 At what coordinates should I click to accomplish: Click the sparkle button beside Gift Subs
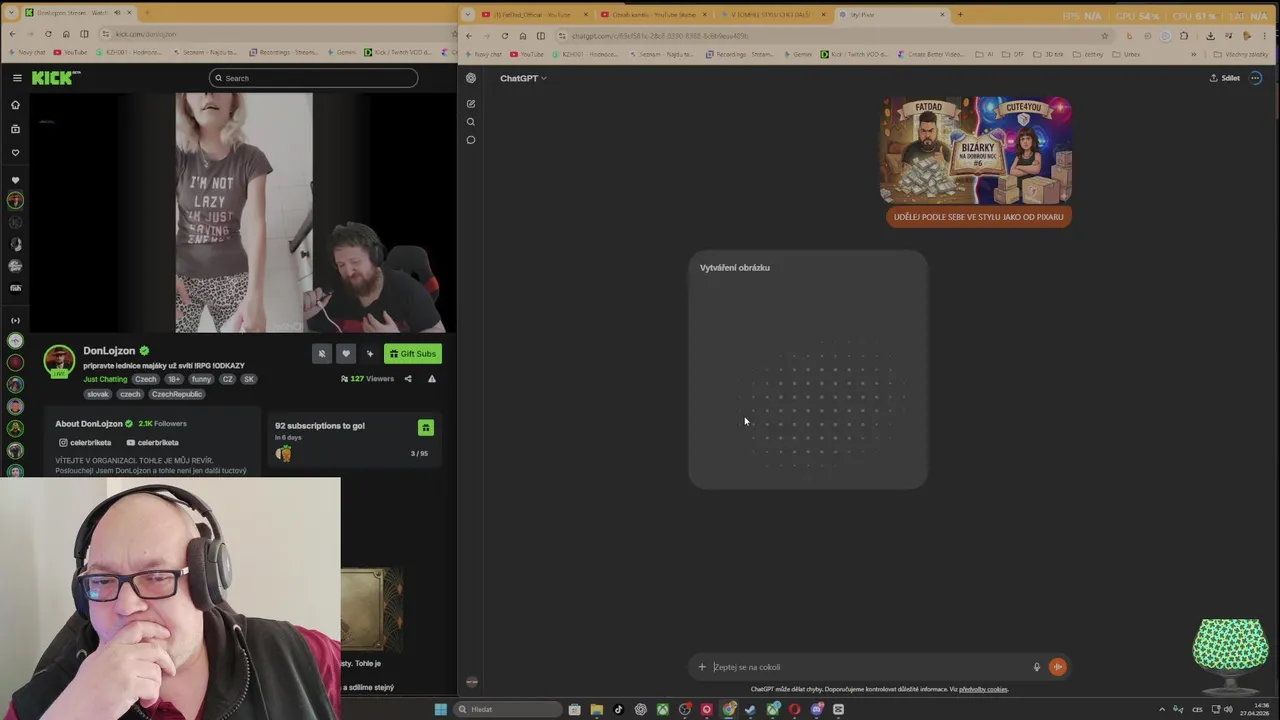coord(370,354)
